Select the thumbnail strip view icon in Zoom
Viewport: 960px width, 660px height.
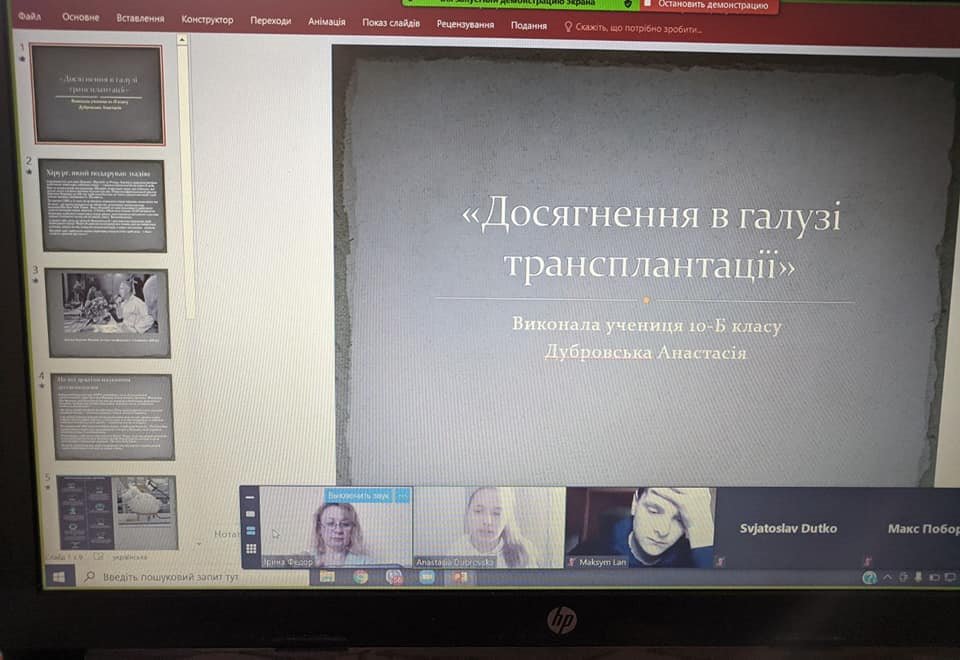250,531
